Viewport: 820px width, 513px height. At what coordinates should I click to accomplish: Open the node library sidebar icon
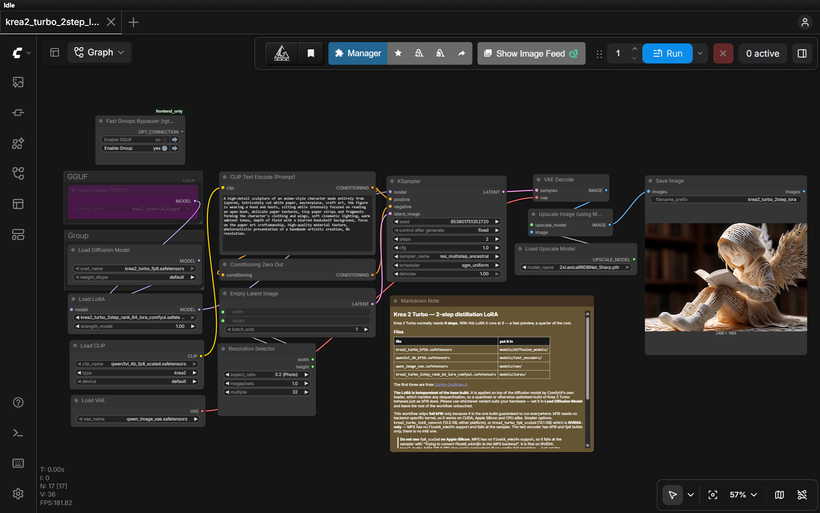pos(18,112)
